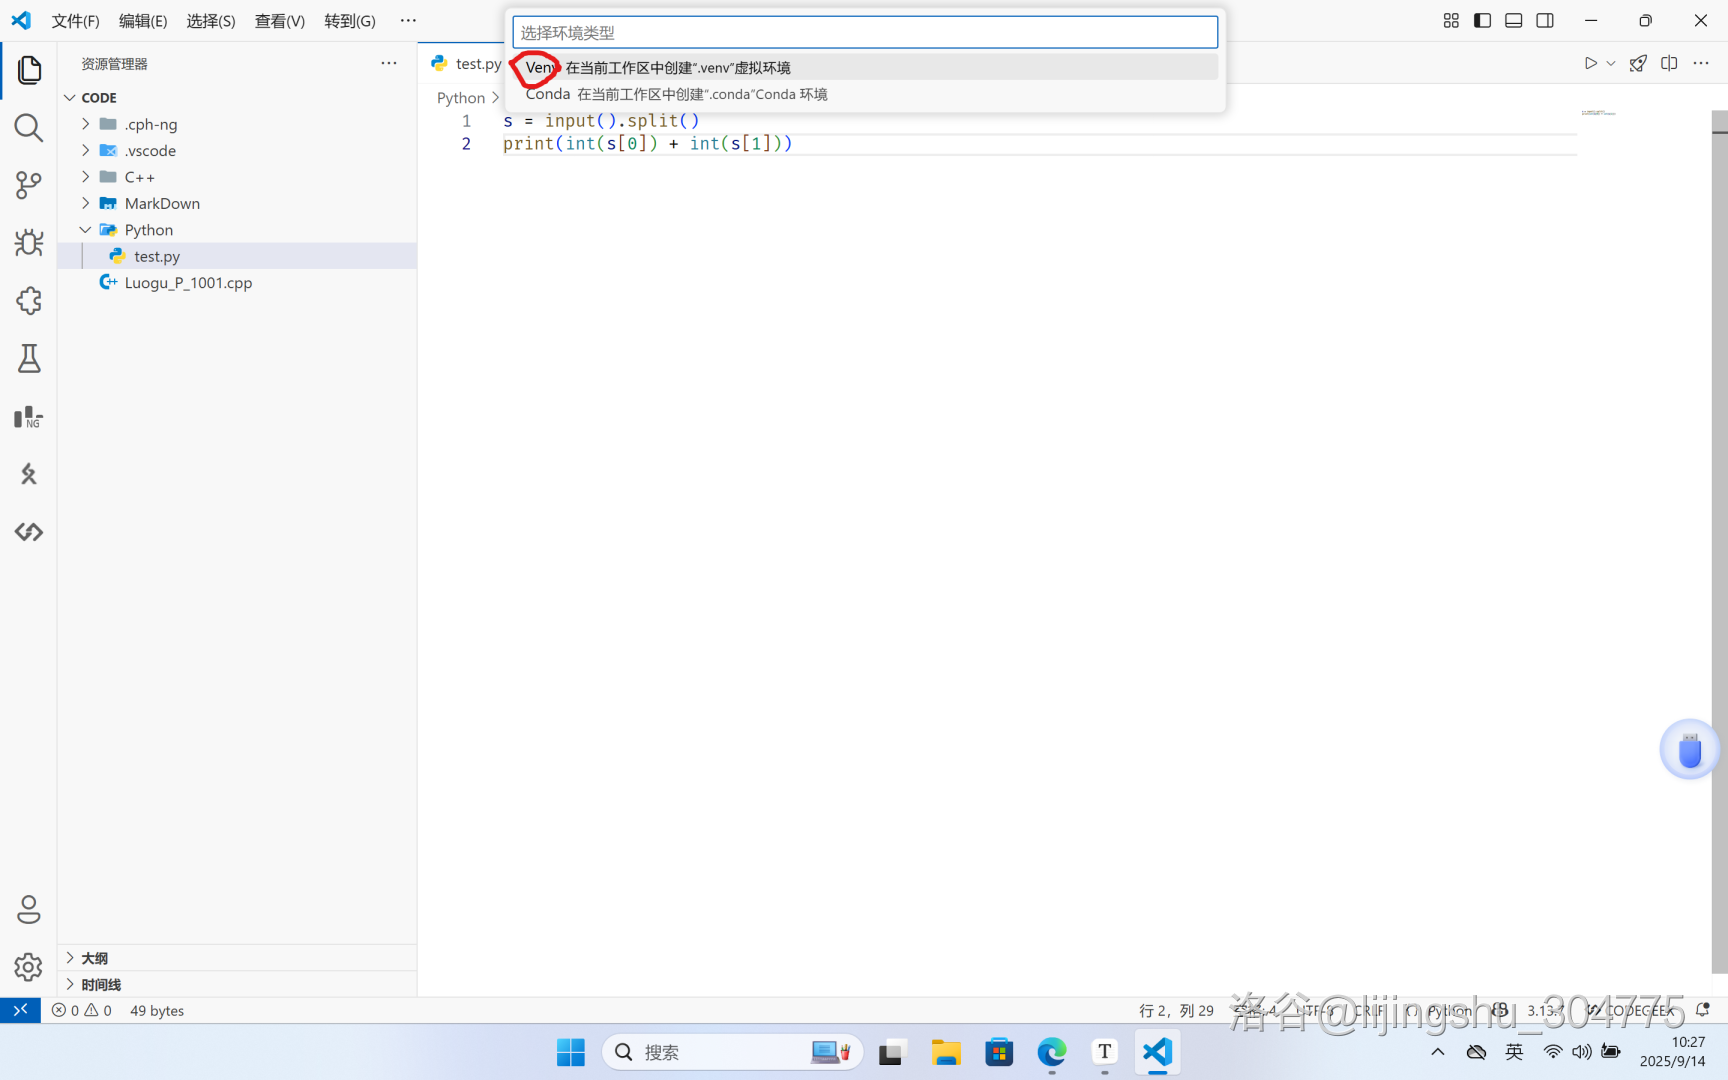
Task: Expand the 大纲 outline section
Action: [94, 958]
